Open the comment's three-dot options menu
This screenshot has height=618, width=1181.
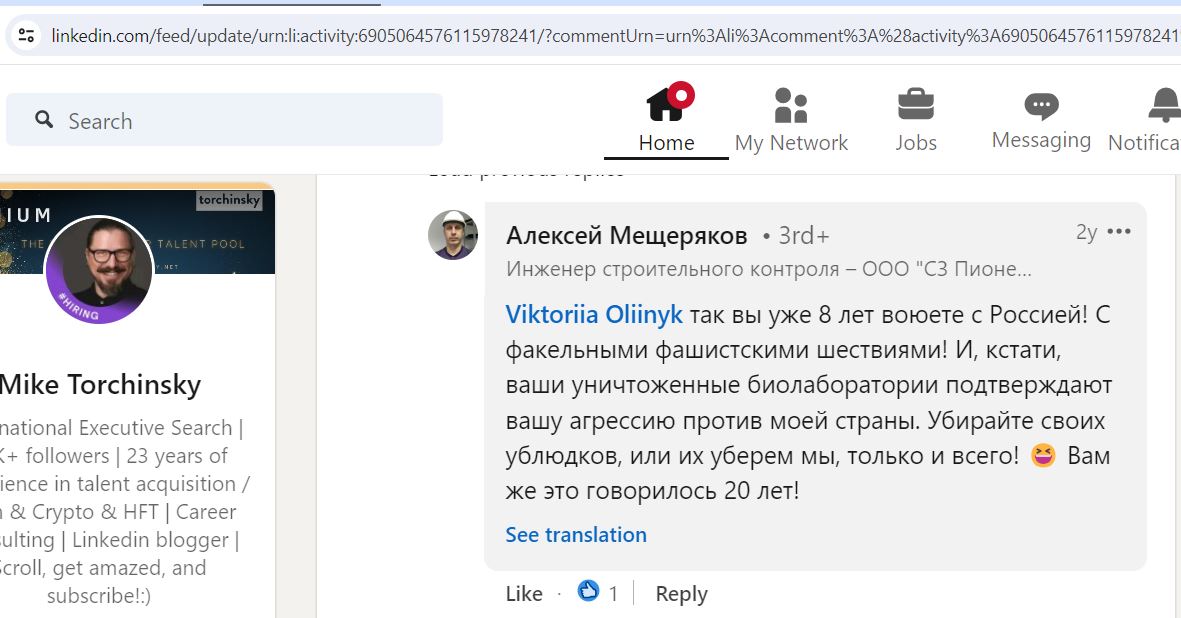pyautogui.click(x=1118, y=232)
